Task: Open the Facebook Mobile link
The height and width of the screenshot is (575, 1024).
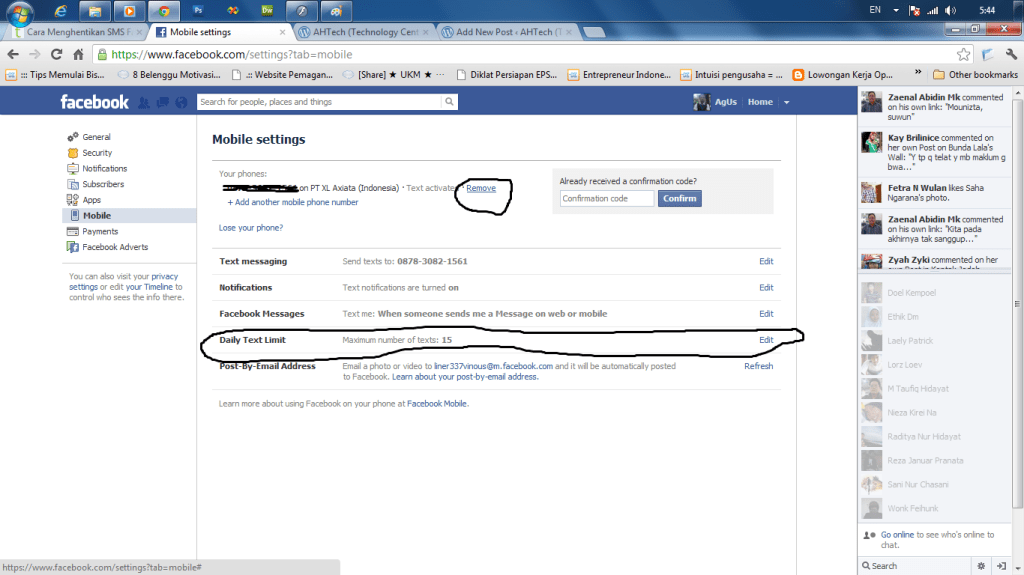Action: [x=437, y=404]
